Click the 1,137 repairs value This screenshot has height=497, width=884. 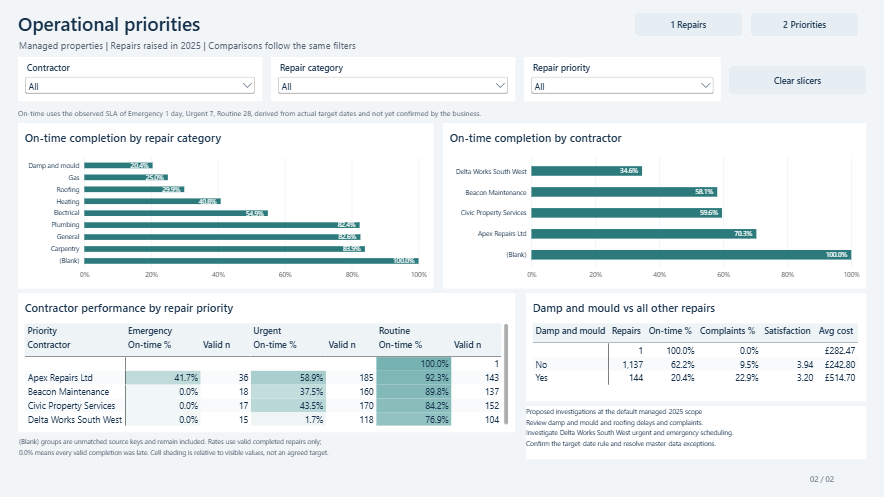pyautogui.click(x=633, y=365)
